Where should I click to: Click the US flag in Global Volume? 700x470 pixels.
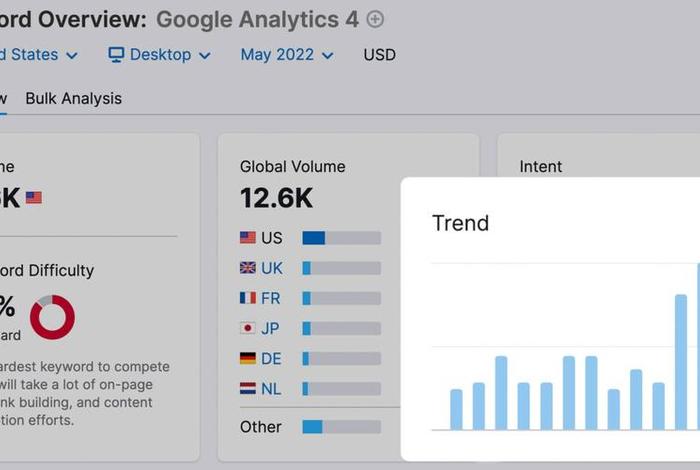point(248,237)
